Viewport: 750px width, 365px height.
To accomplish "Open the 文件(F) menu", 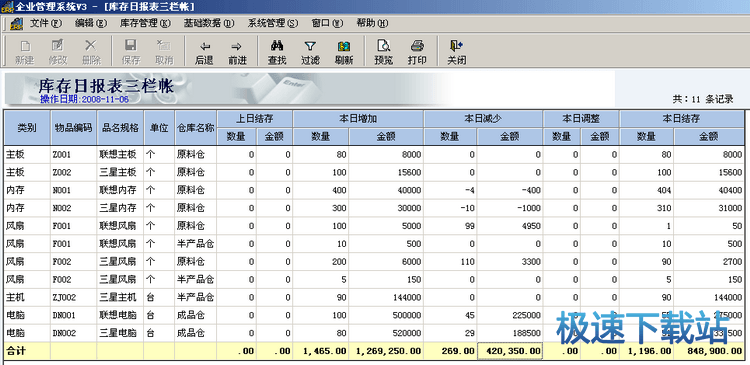I will click(46, 23).
